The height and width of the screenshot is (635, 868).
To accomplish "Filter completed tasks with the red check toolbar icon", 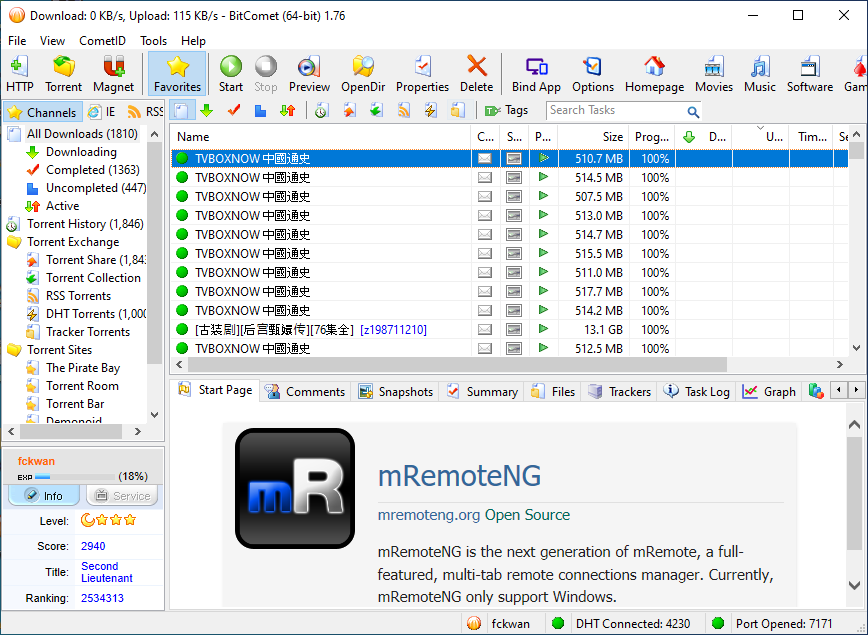I will tap(234, 111).
